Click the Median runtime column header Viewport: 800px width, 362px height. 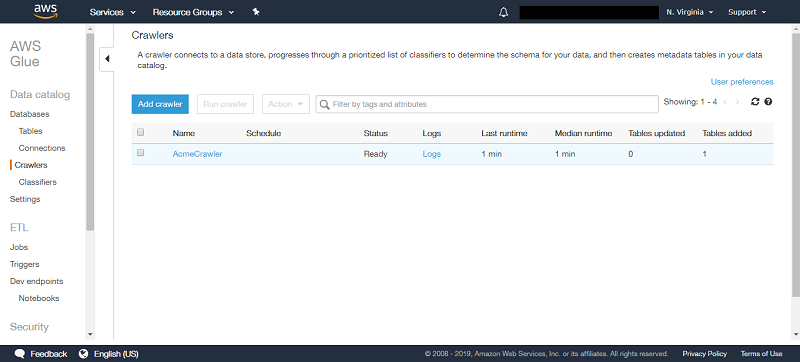tap(583, 133)
